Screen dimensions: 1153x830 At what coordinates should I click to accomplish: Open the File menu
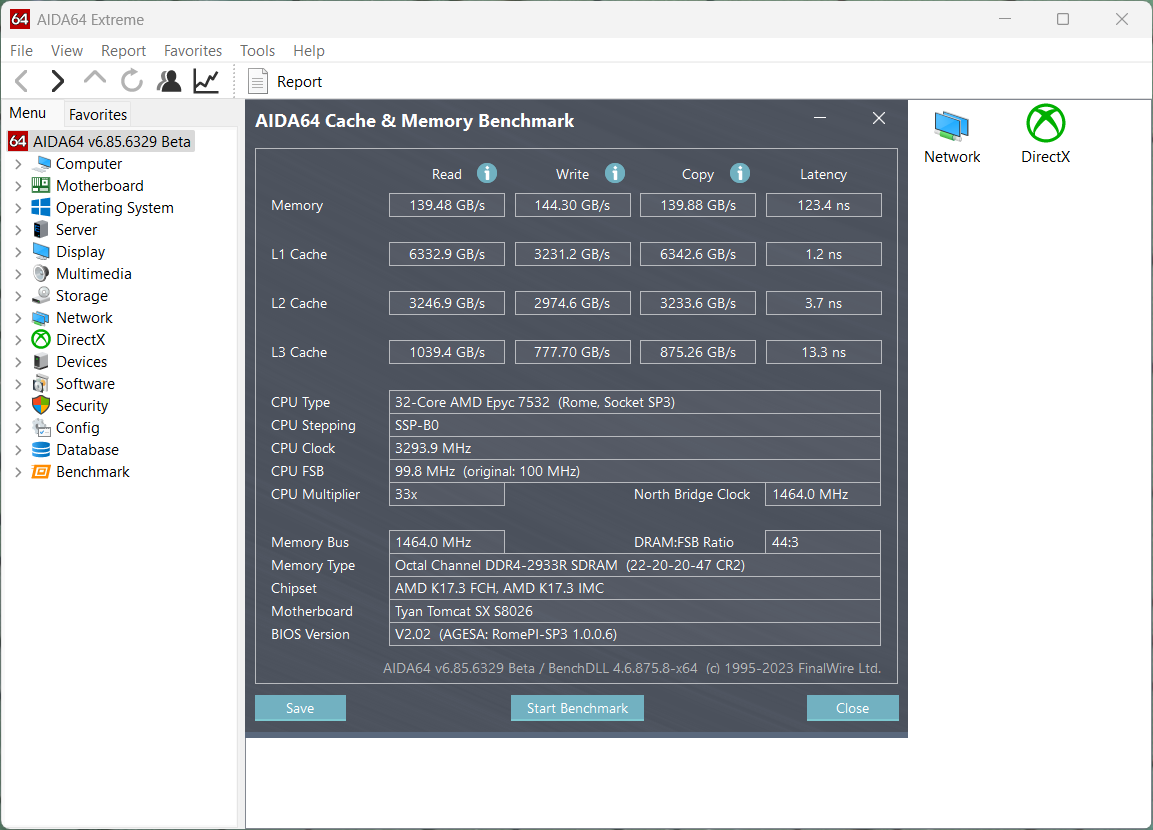tap(21, 51)
